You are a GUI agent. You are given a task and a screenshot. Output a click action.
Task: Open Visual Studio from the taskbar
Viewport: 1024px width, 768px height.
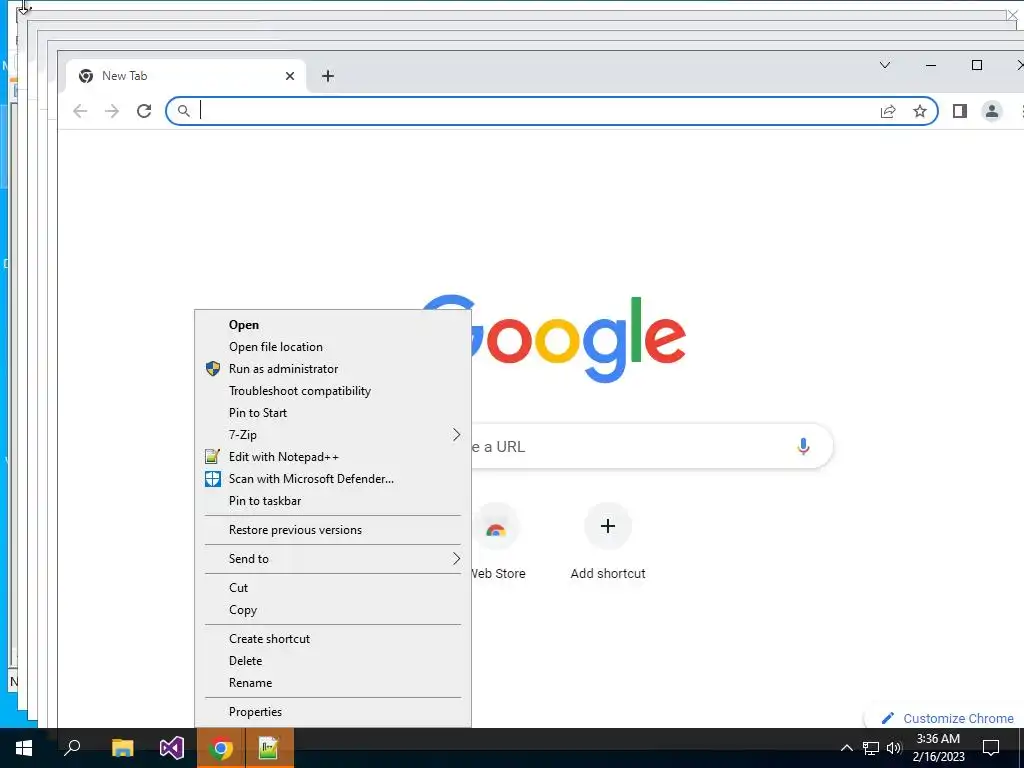click(x=171, y=748)
